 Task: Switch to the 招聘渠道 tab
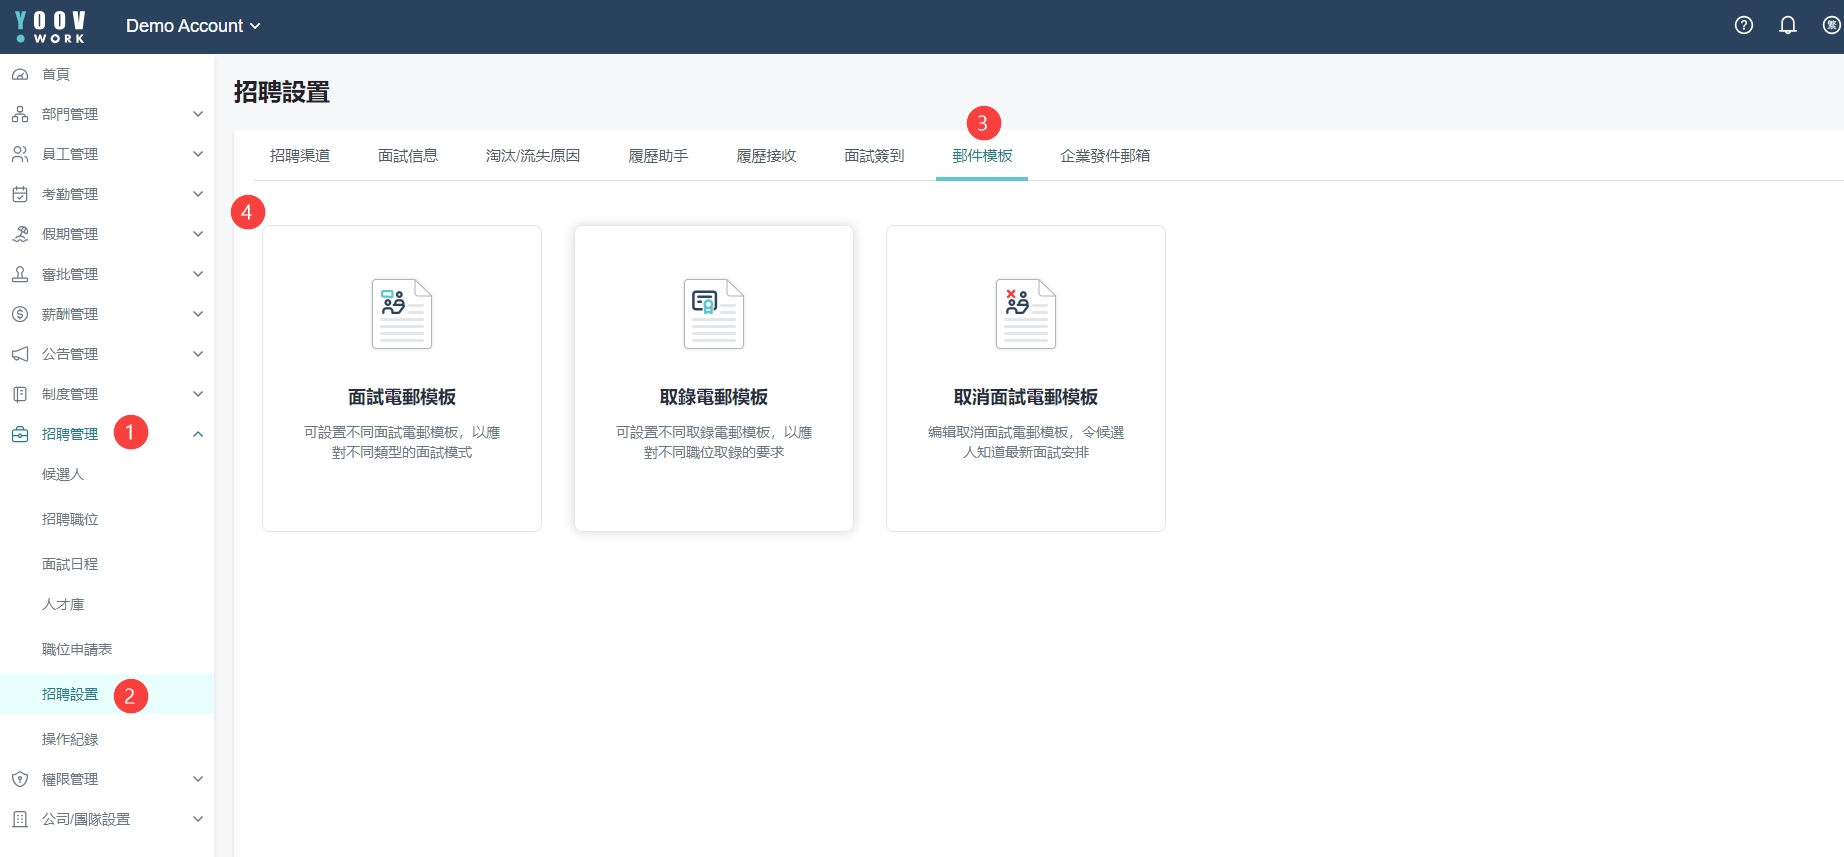(x=300, y=156)
